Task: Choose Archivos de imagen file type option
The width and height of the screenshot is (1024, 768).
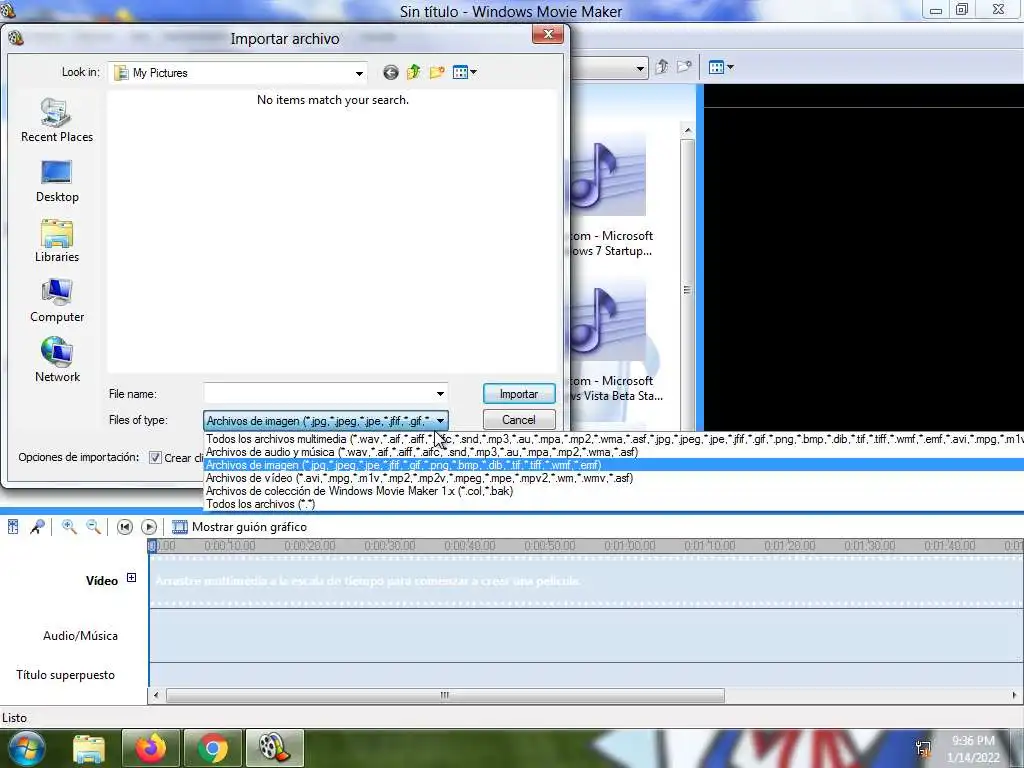Action: (614, 465)
